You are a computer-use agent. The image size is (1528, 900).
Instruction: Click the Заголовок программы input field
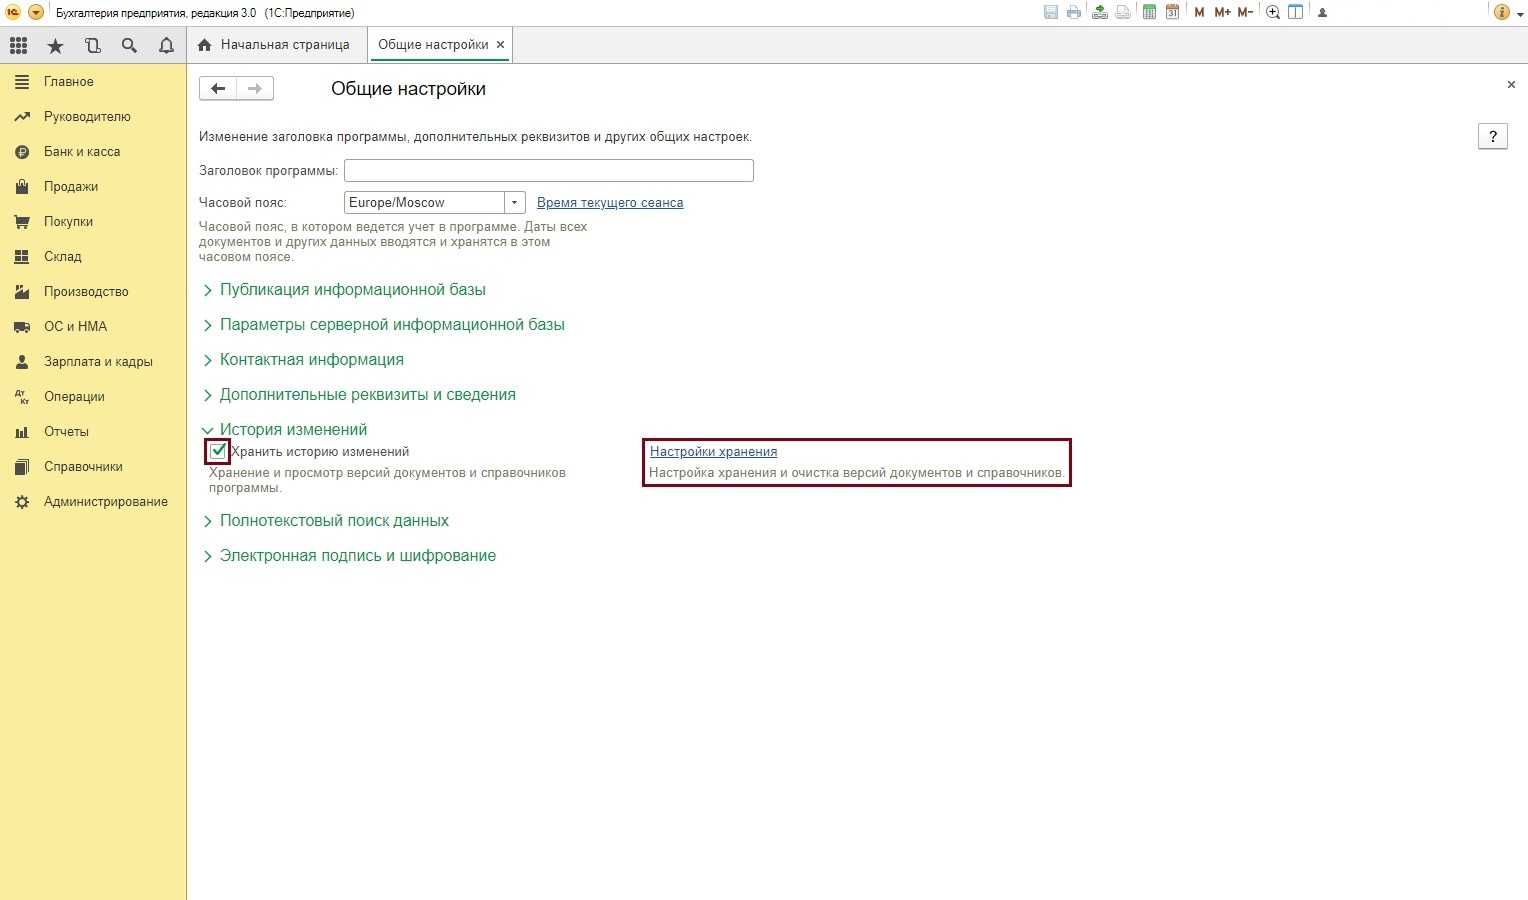(x=548, y=171)
